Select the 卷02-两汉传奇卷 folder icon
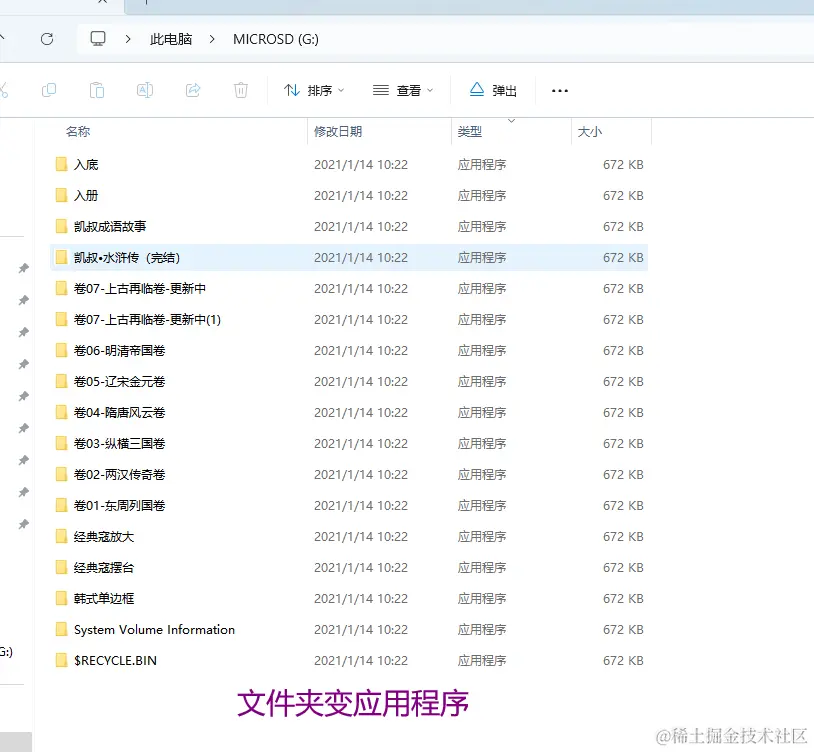The width and height of the screenshot is (814, 752). pos(61,474)
